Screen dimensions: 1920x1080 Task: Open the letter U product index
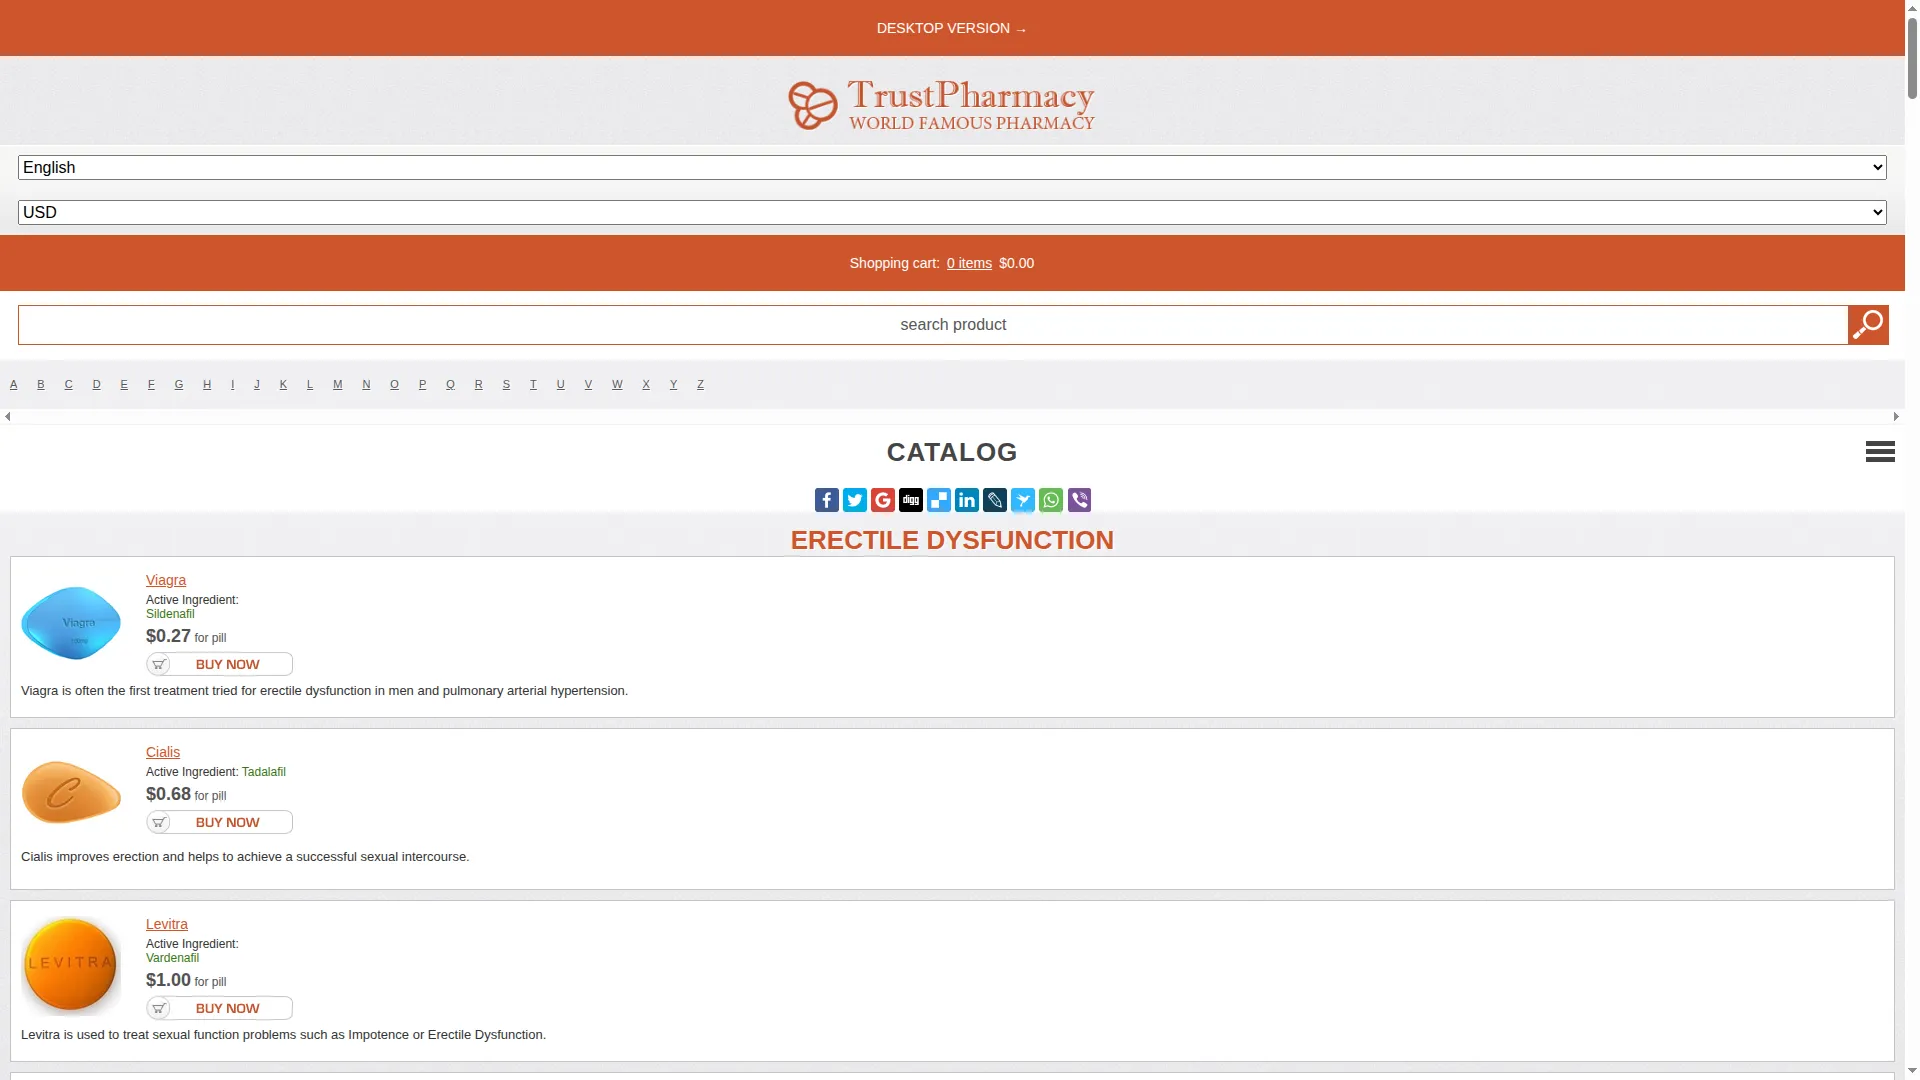[561, 384]
